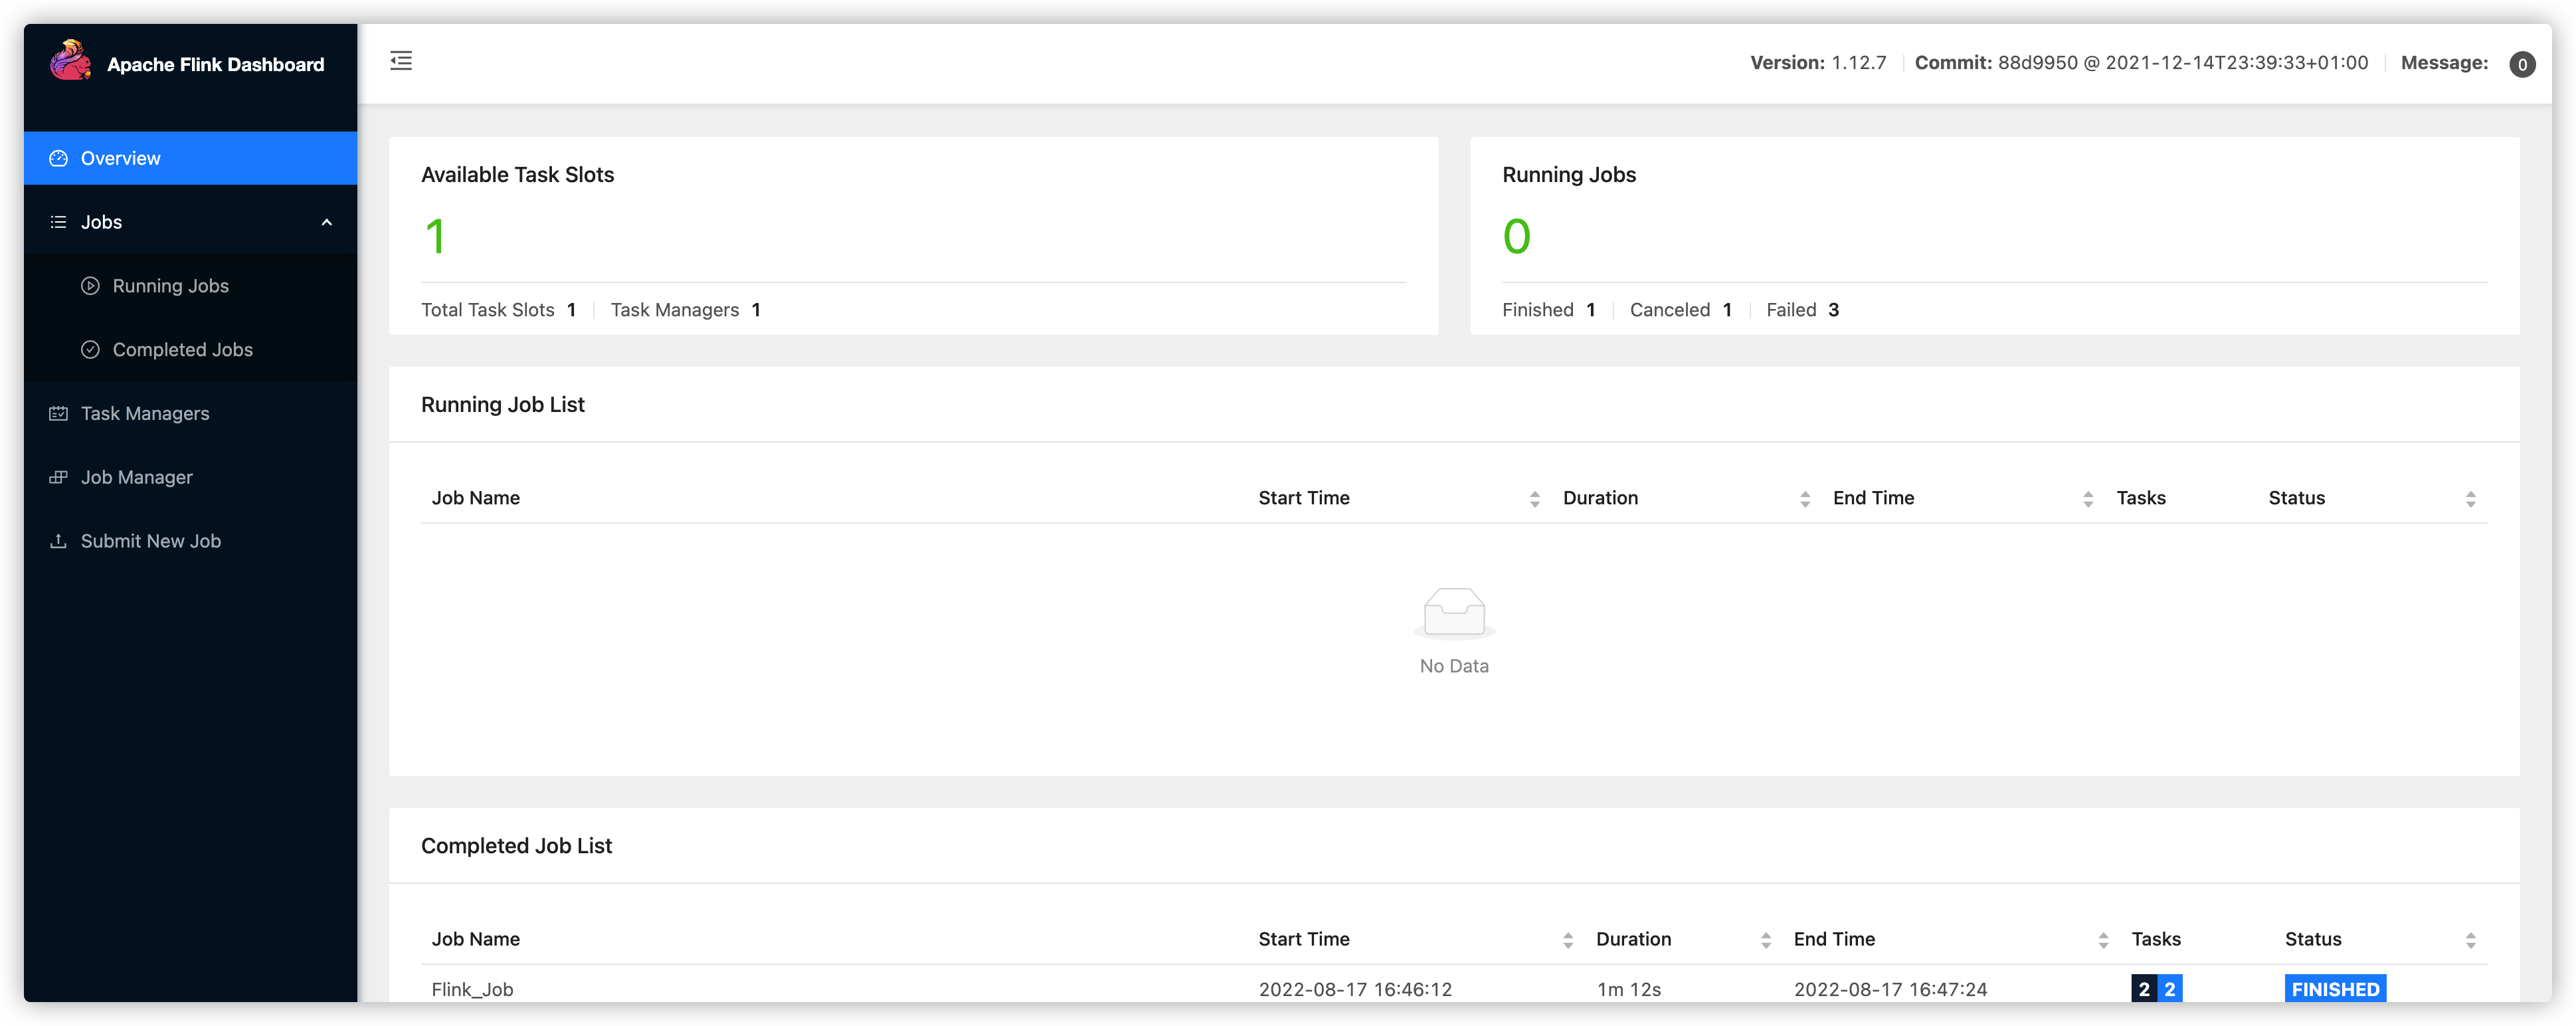Open the Task Managers menu item

(145, 414)
